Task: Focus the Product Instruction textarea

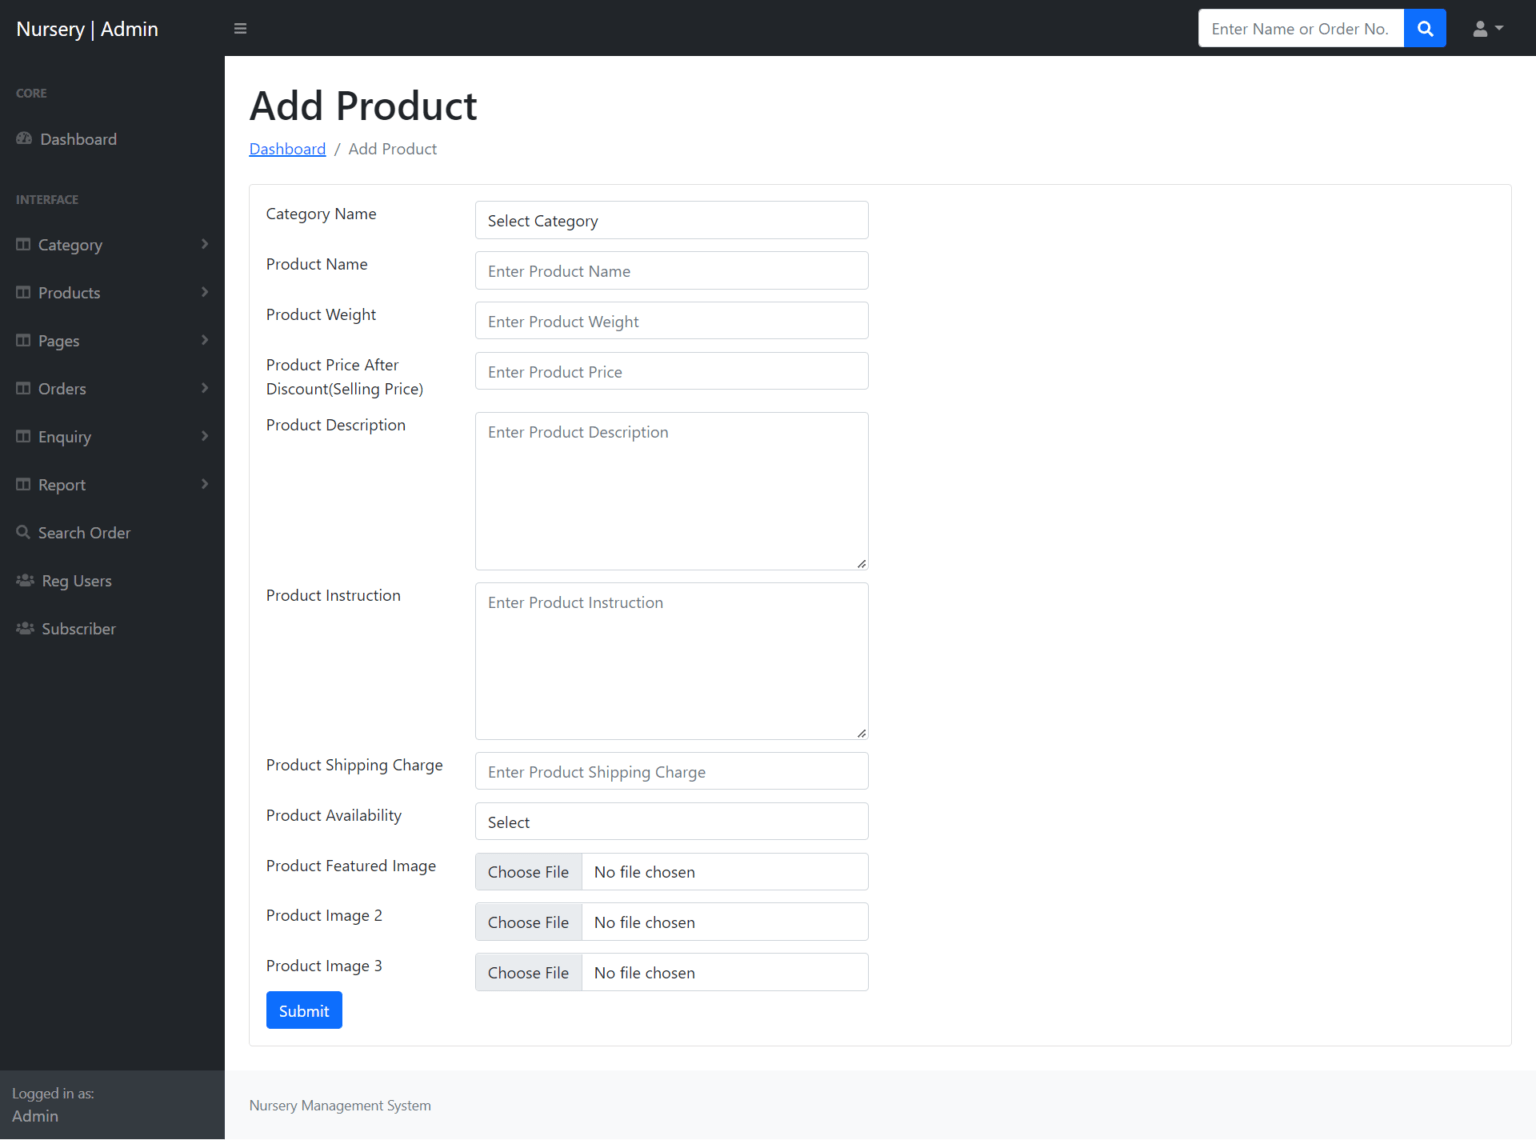Action: click(x=671, y=661)
